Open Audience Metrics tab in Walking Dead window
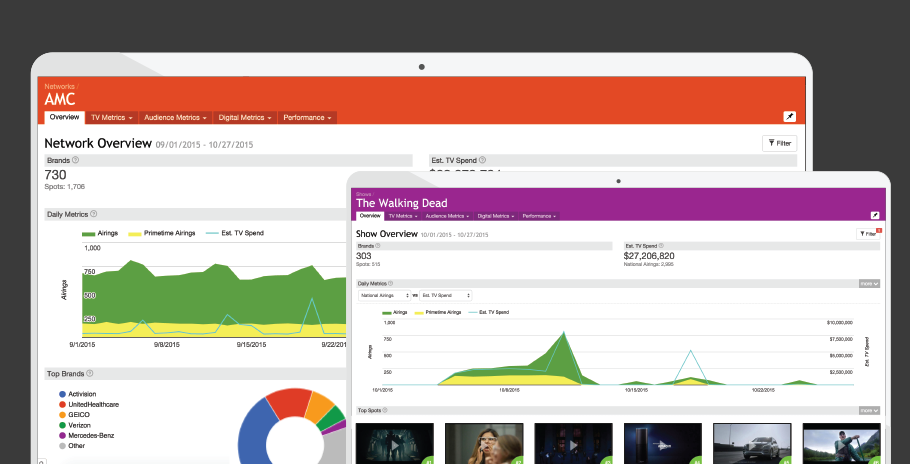This screenshot has height=464, width=910. pos(447,216)
